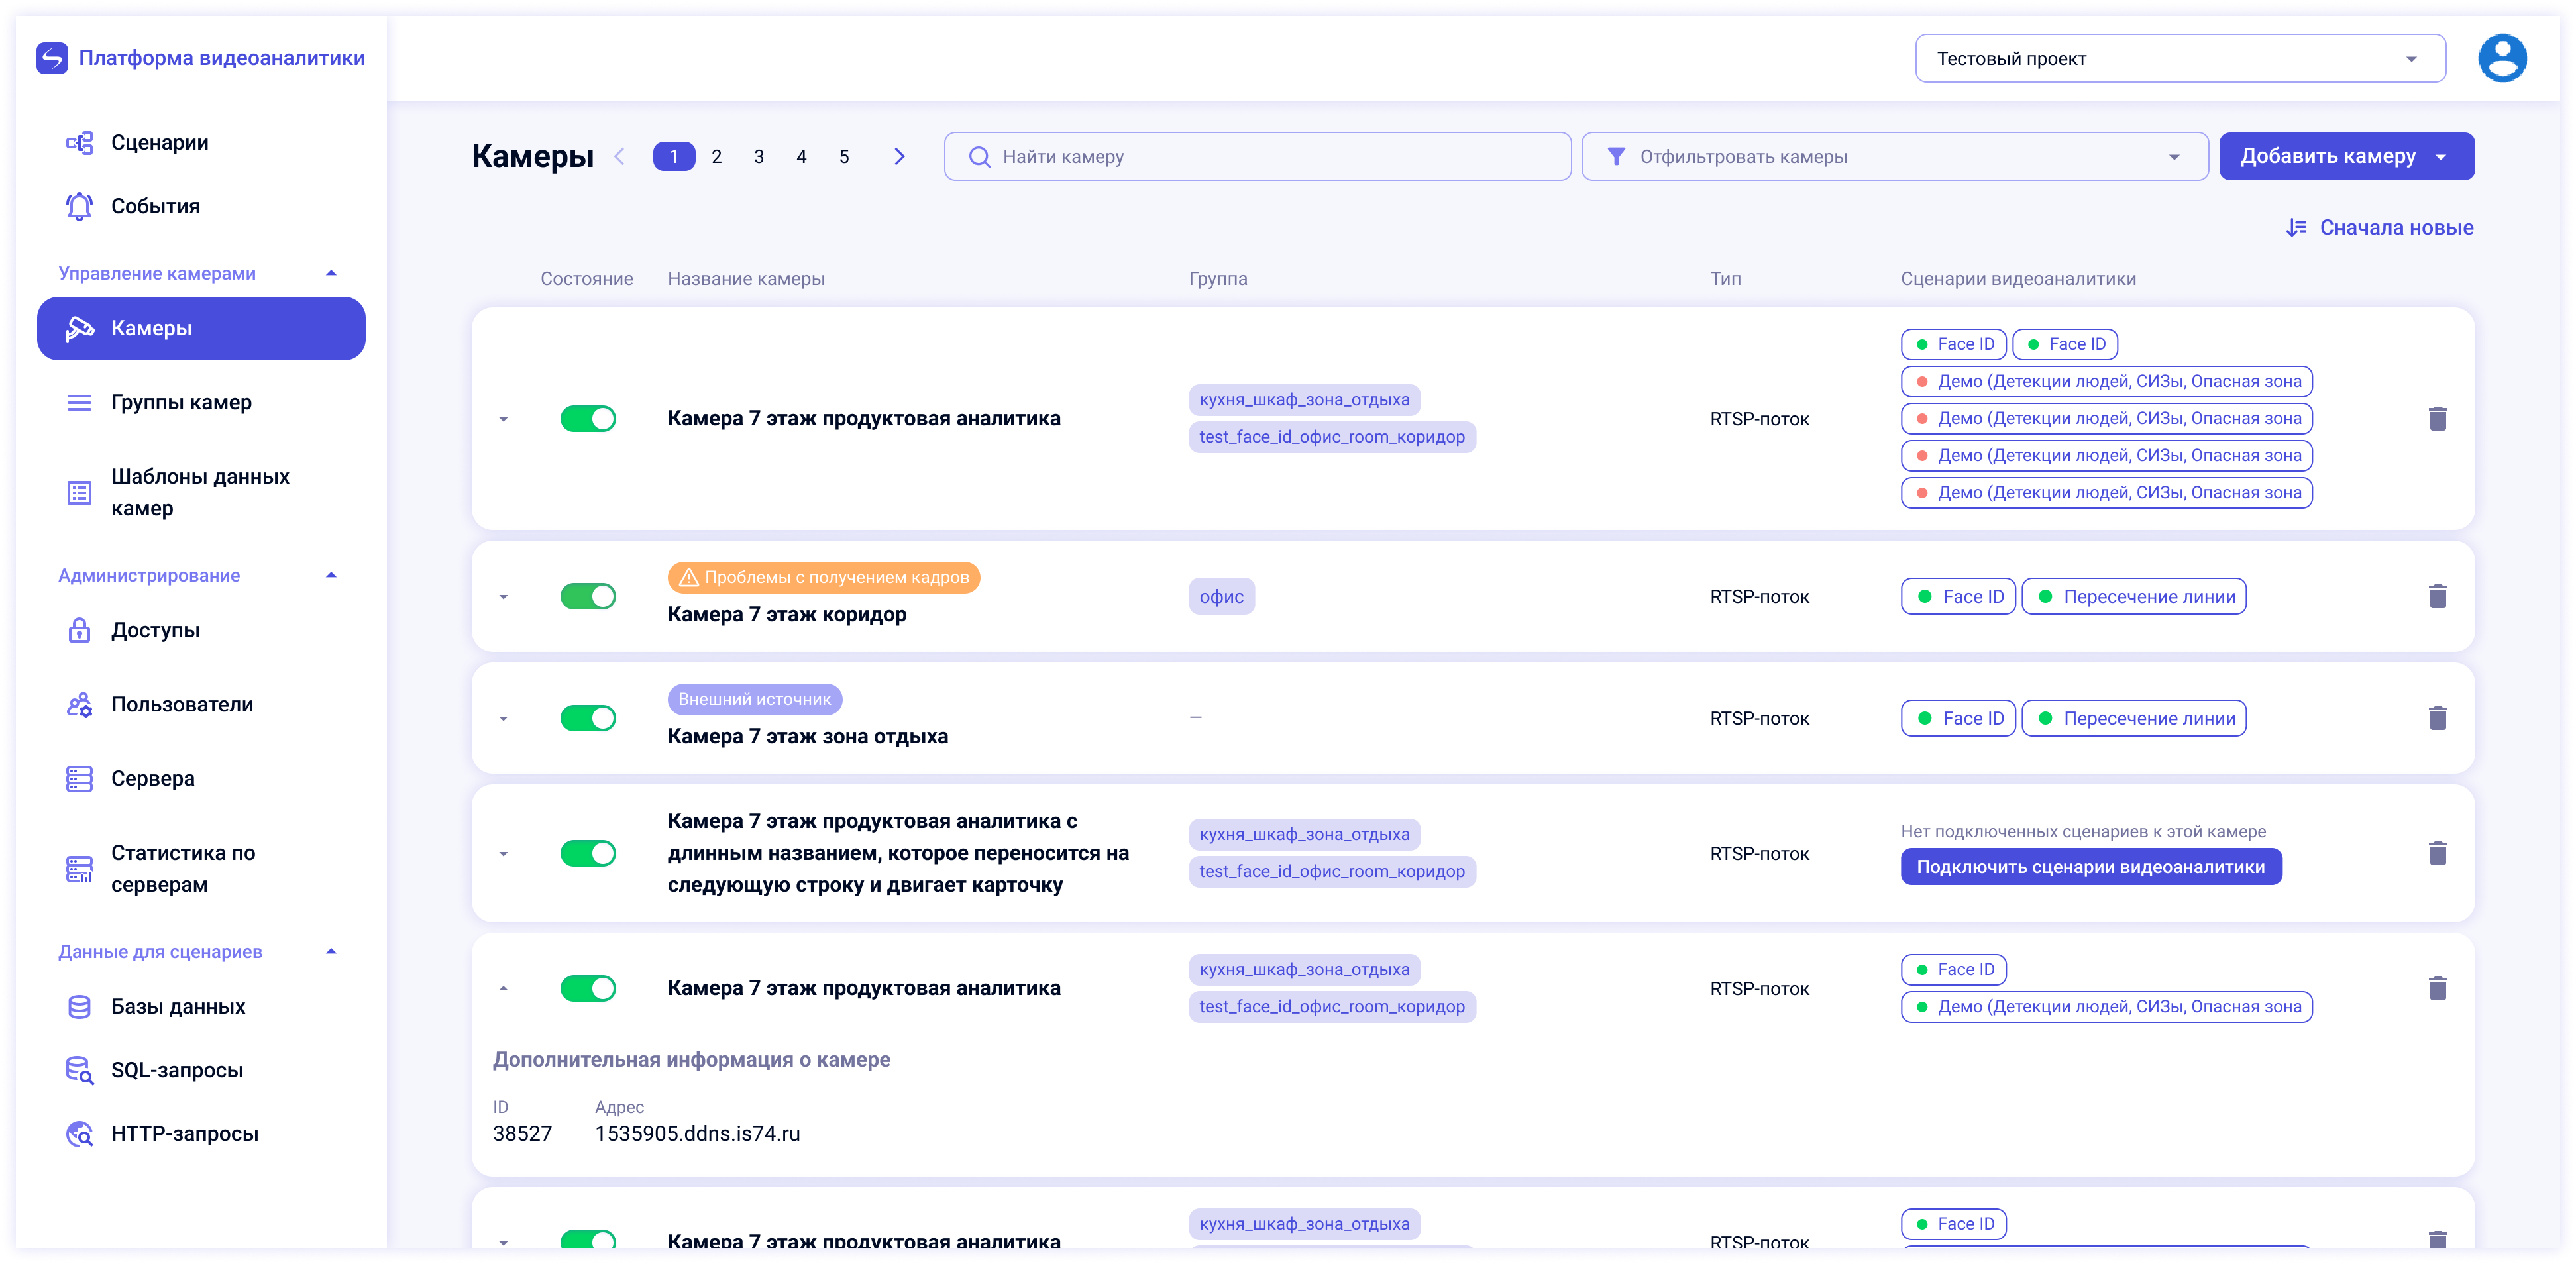The image size is (2576, 1264).
Task: Open Сервера menu item
Action: (x=201, y=778)
